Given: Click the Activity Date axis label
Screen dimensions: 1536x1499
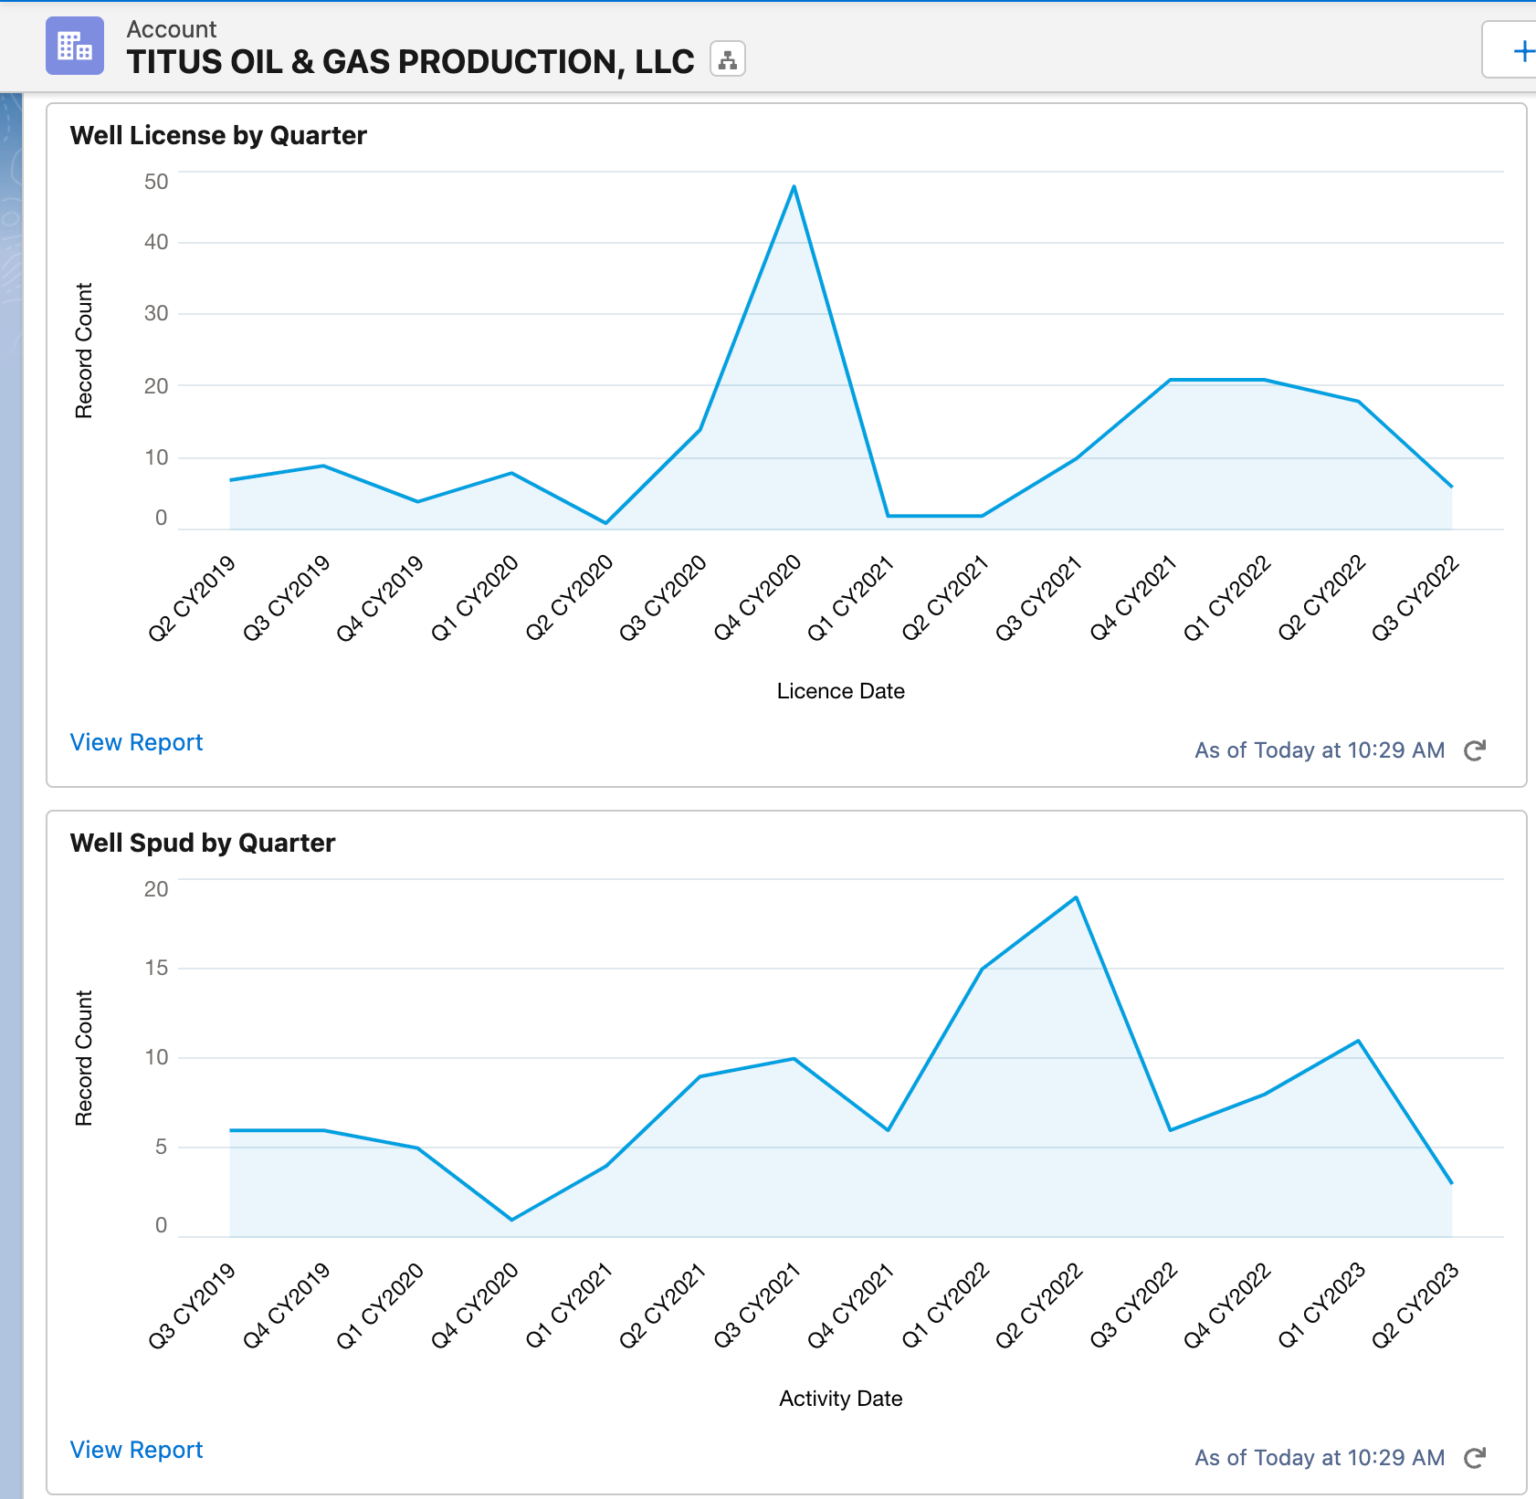Looking at the screenshot, I should pyautogui.click(x=840, y=1398).
